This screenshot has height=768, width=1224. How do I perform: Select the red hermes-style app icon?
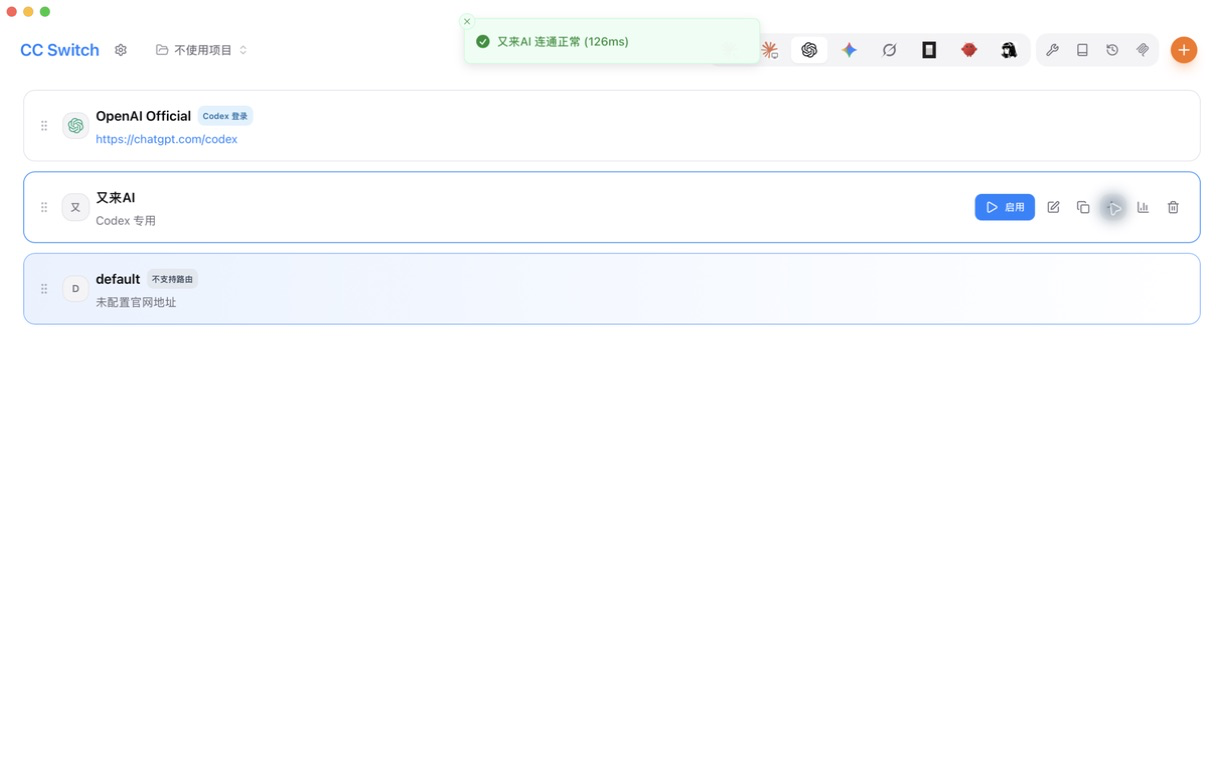tap(969, 50)
